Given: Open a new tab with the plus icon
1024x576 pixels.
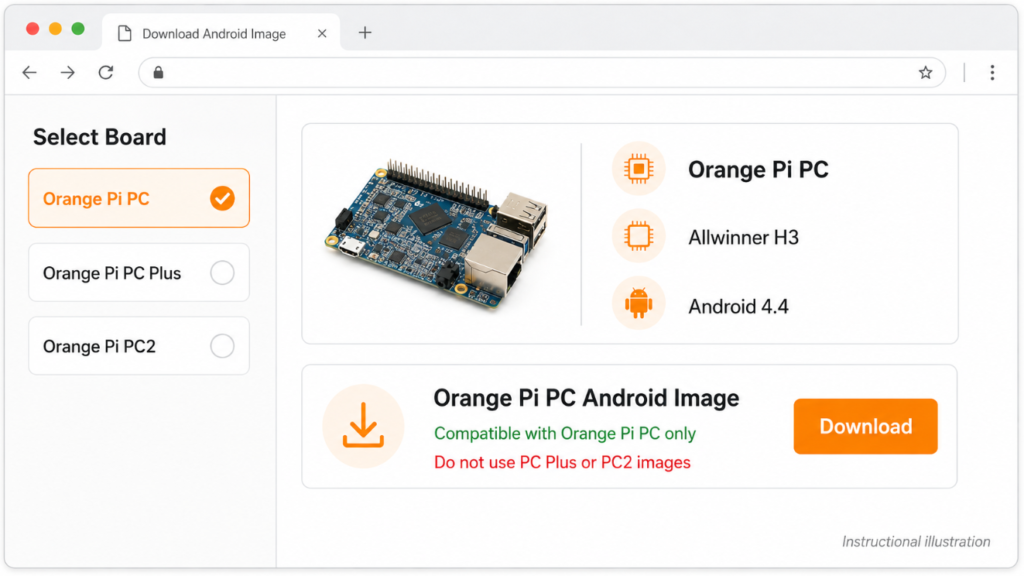Looking at the screenshot, I should point(365,33).
